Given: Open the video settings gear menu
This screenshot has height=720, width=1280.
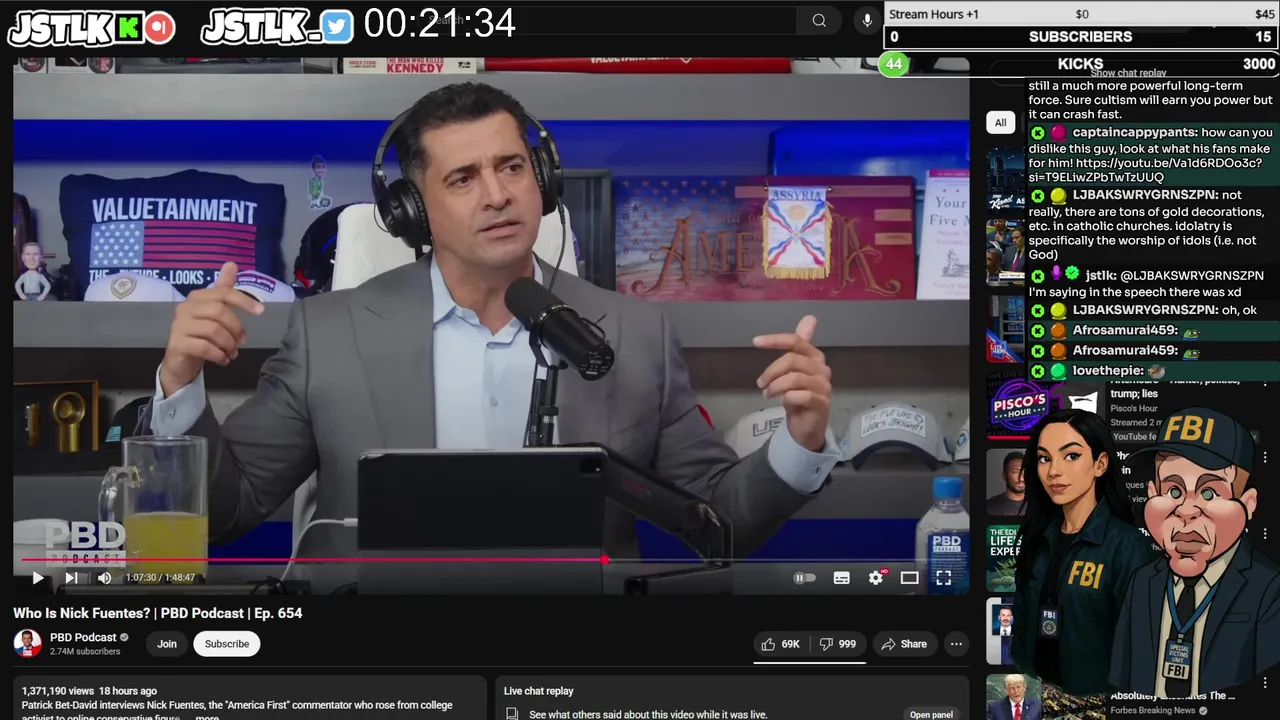Looking at the screenshot, I should (x=876, y=578).
